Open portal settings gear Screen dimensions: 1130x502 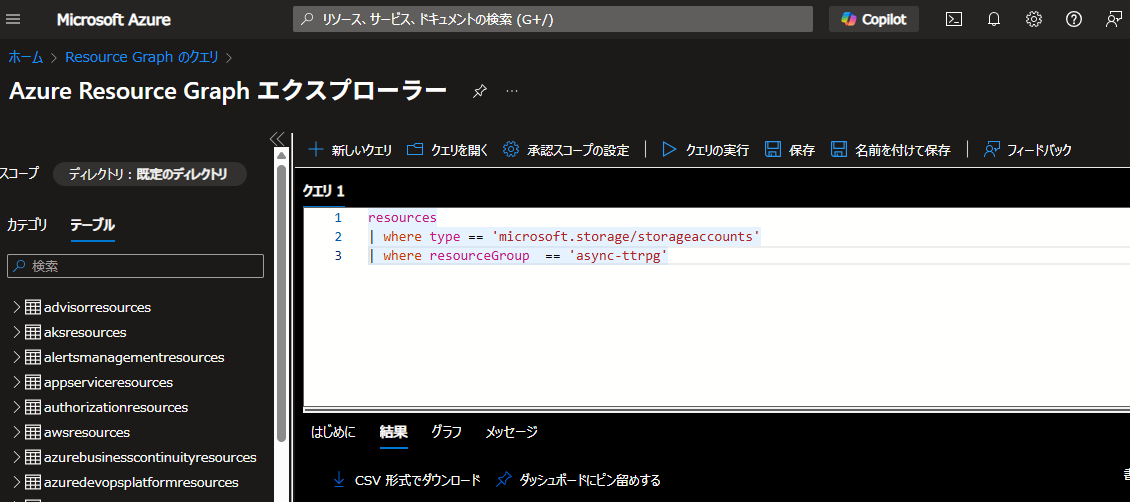(x=1034, y=19)
